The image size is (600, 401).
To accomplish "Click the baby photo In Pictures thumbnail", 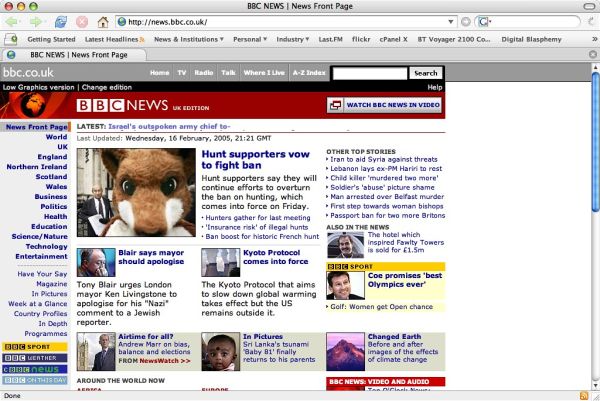I will (x=221, y=352).
